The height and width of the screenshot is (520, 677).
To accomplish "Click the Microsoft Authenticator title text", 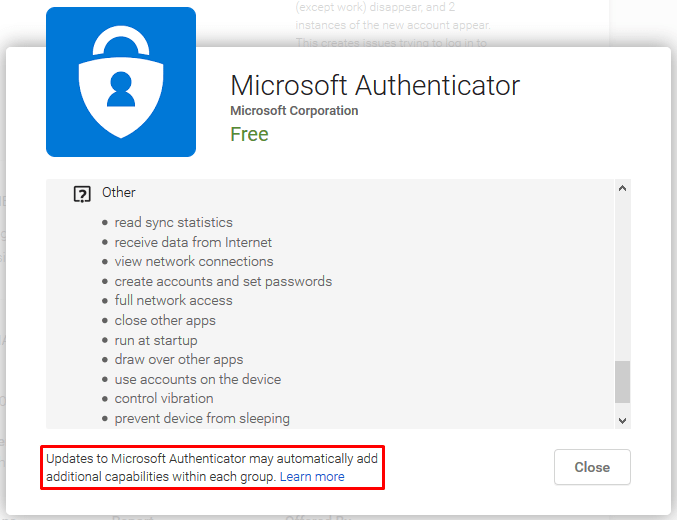I will pos(375,85).
